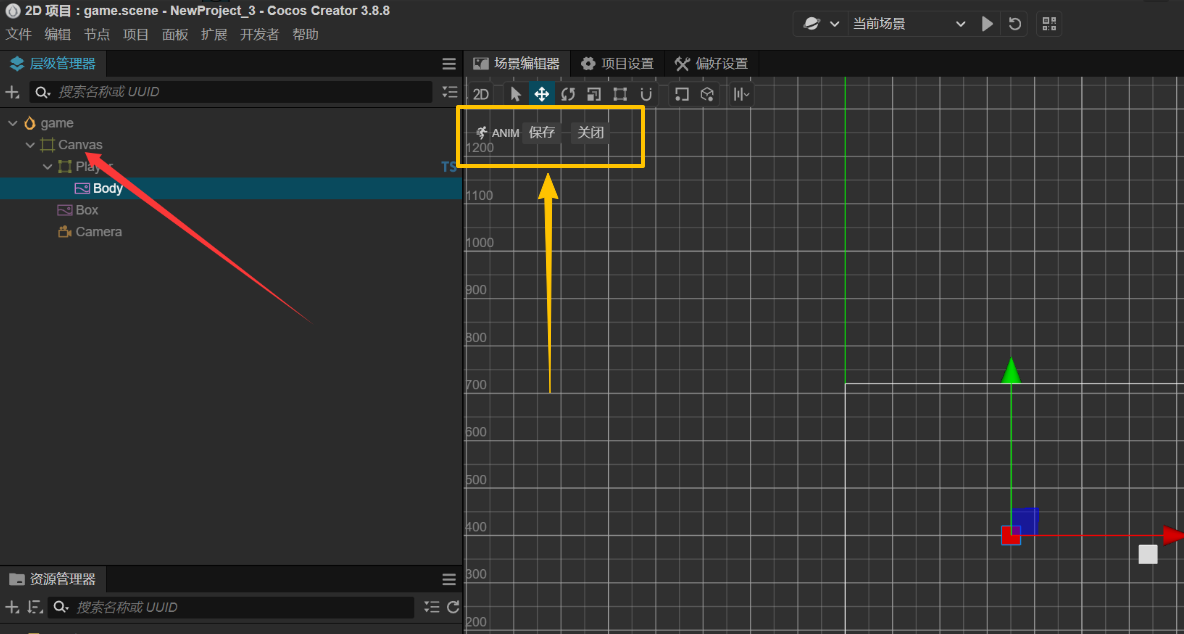Select the rect transform tool

point(620,94)
